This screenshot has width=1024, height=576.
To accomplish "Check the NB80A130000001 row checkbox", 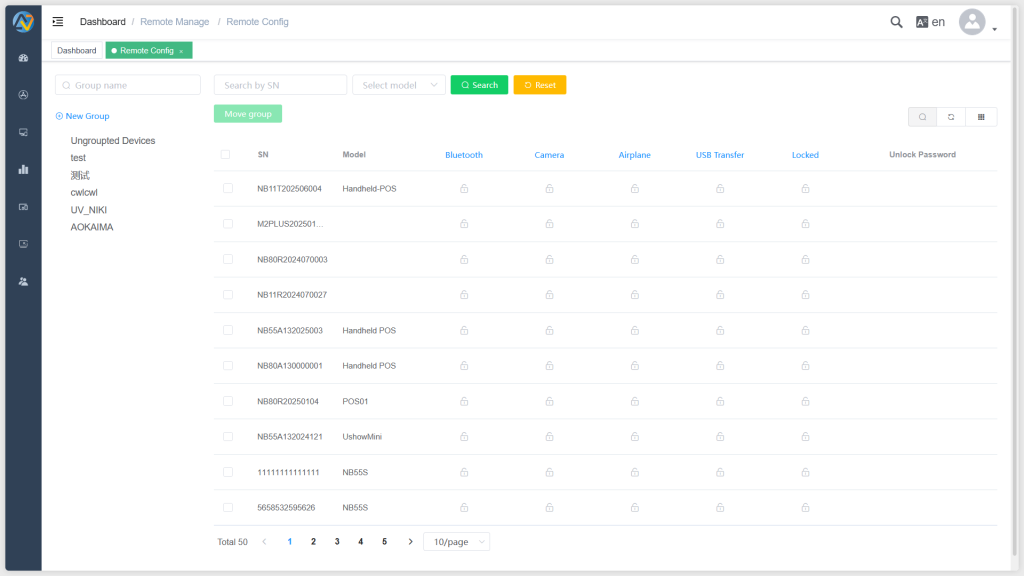I will [228, 365].
